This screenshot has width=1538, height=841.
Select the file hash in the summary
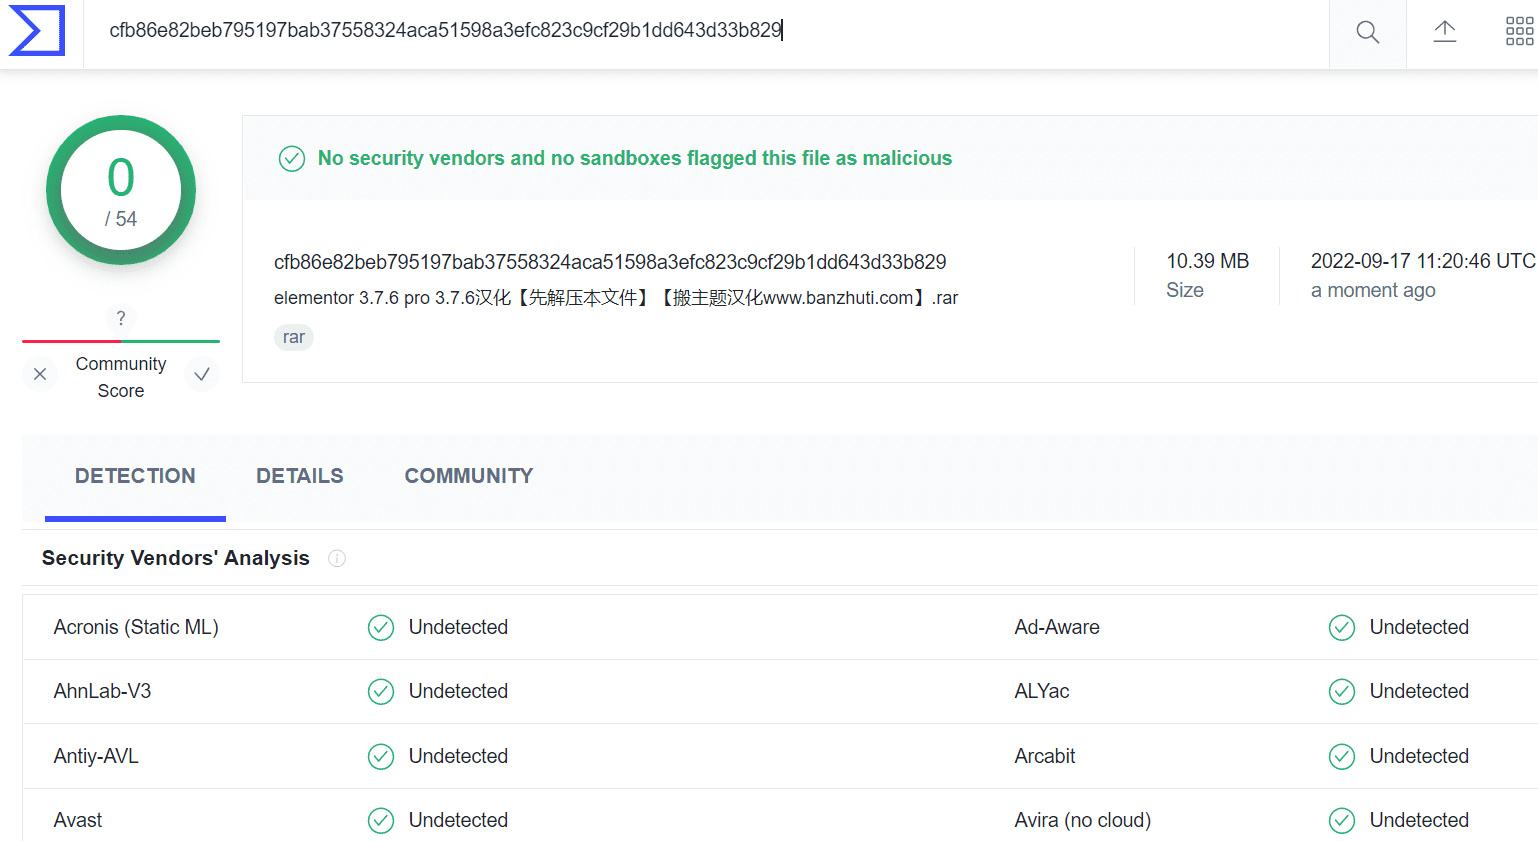click(x=610, y=262)
